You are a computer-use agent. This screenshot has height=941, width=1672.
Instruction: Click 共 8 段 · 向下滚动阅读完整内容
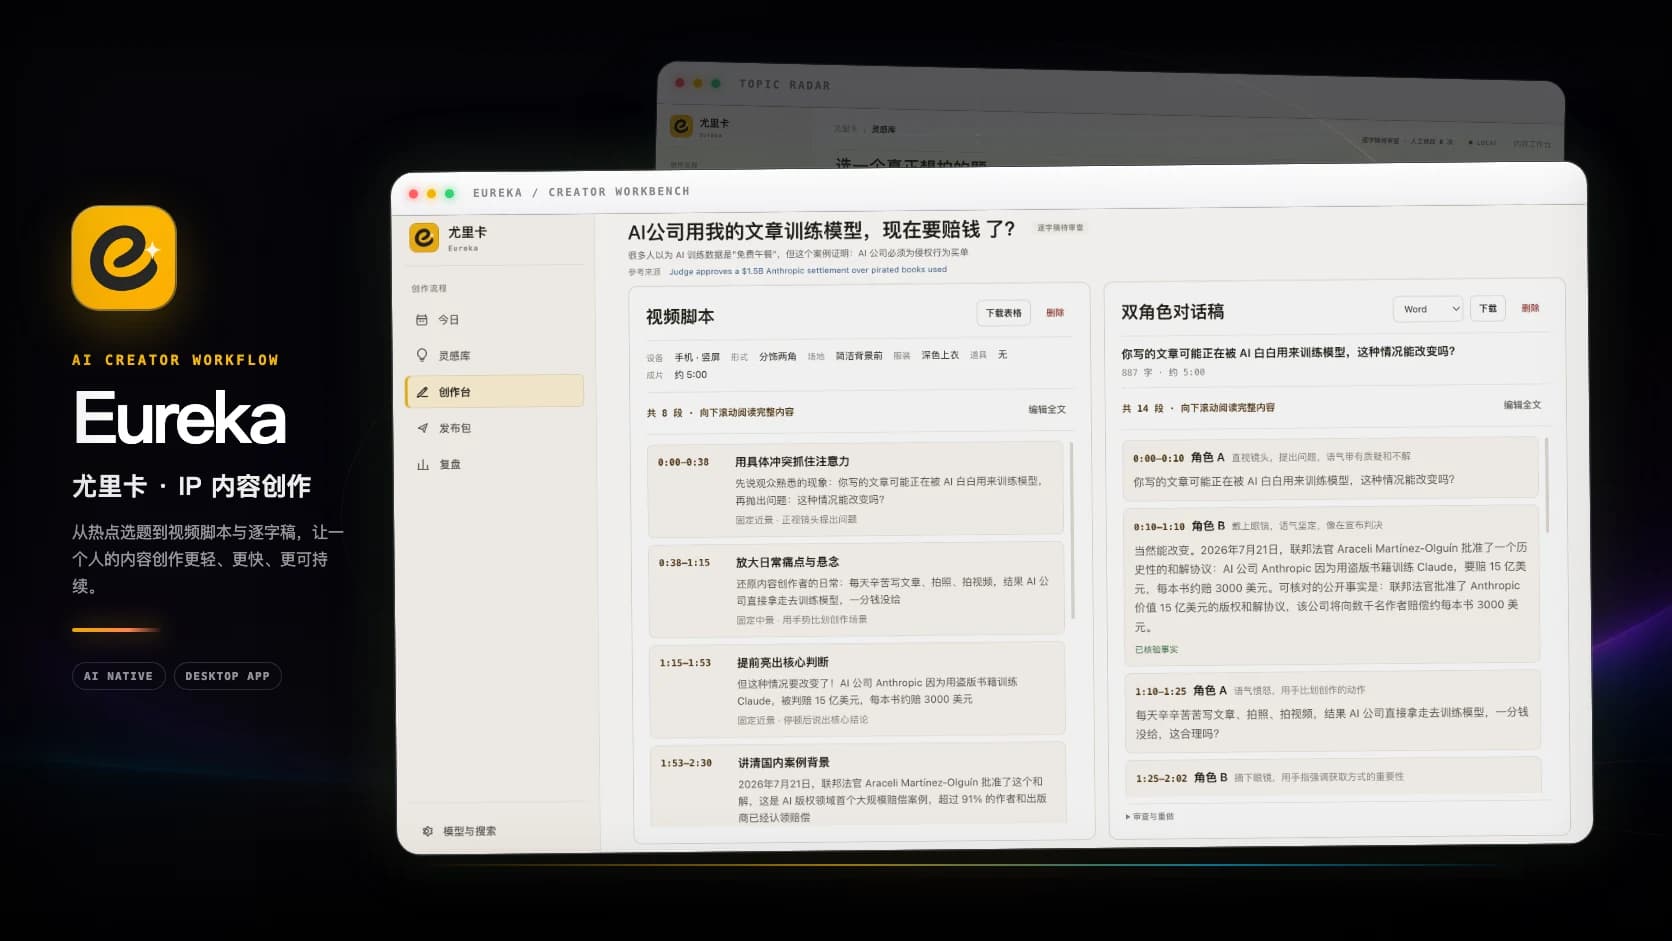coord(720,413)
